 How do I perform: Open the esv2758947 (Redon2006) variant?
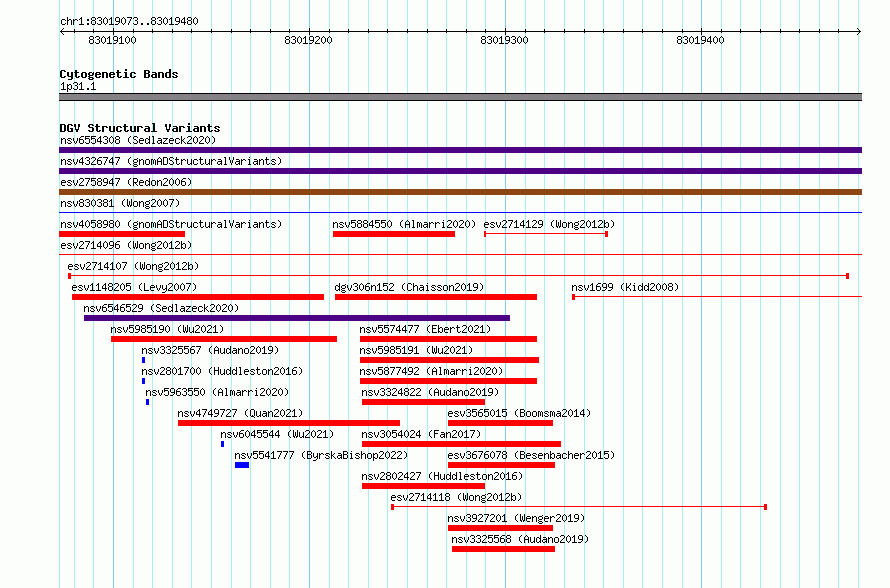pos(126,182)
